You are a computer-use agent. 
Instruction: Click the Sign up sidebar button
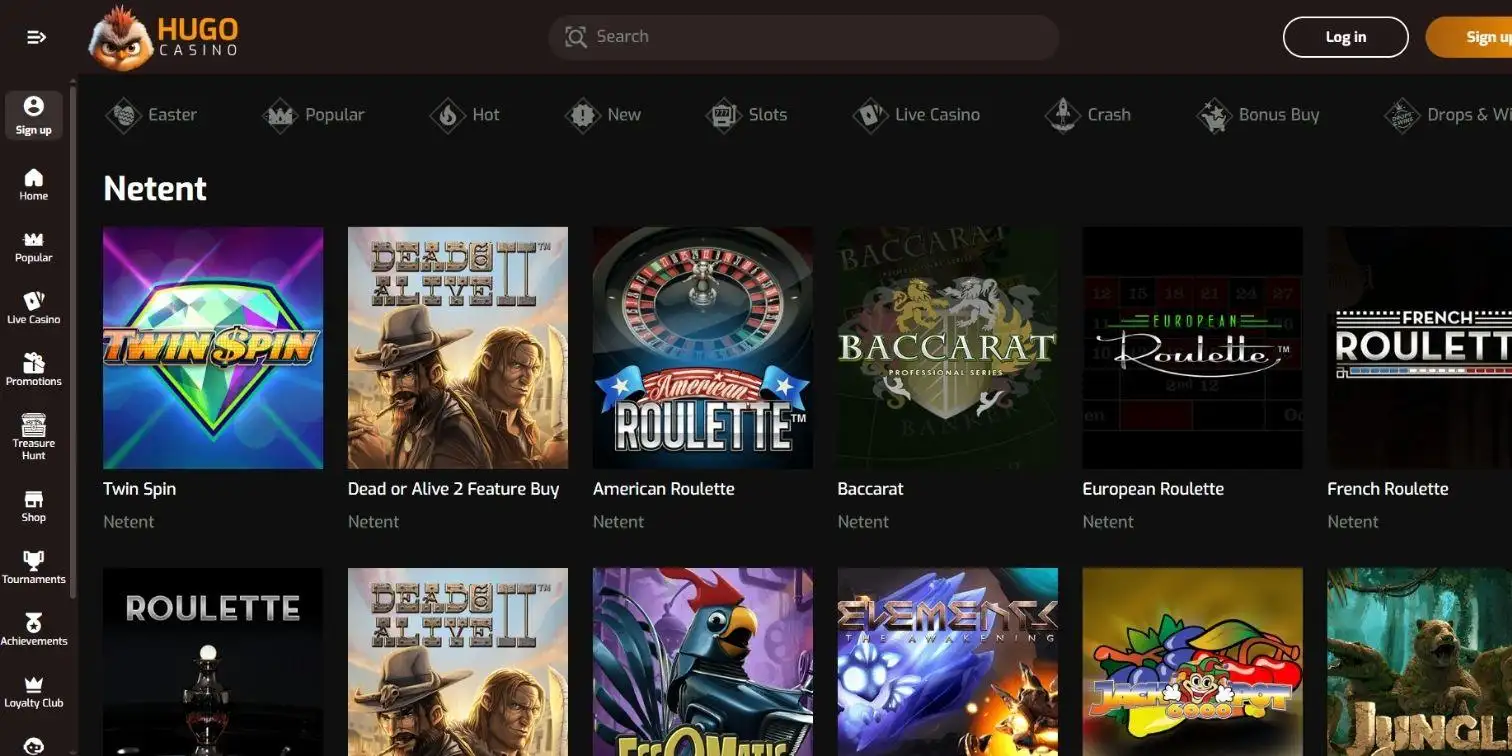tap(34, 116)
